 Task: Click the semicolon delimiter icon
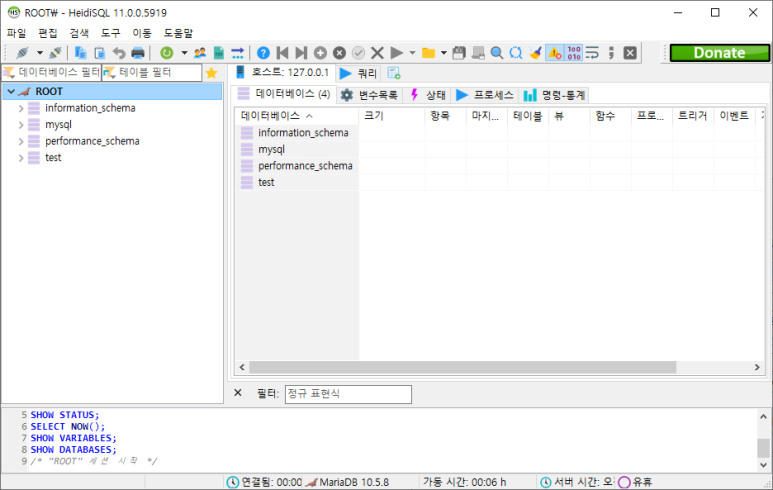pos(611,53)
